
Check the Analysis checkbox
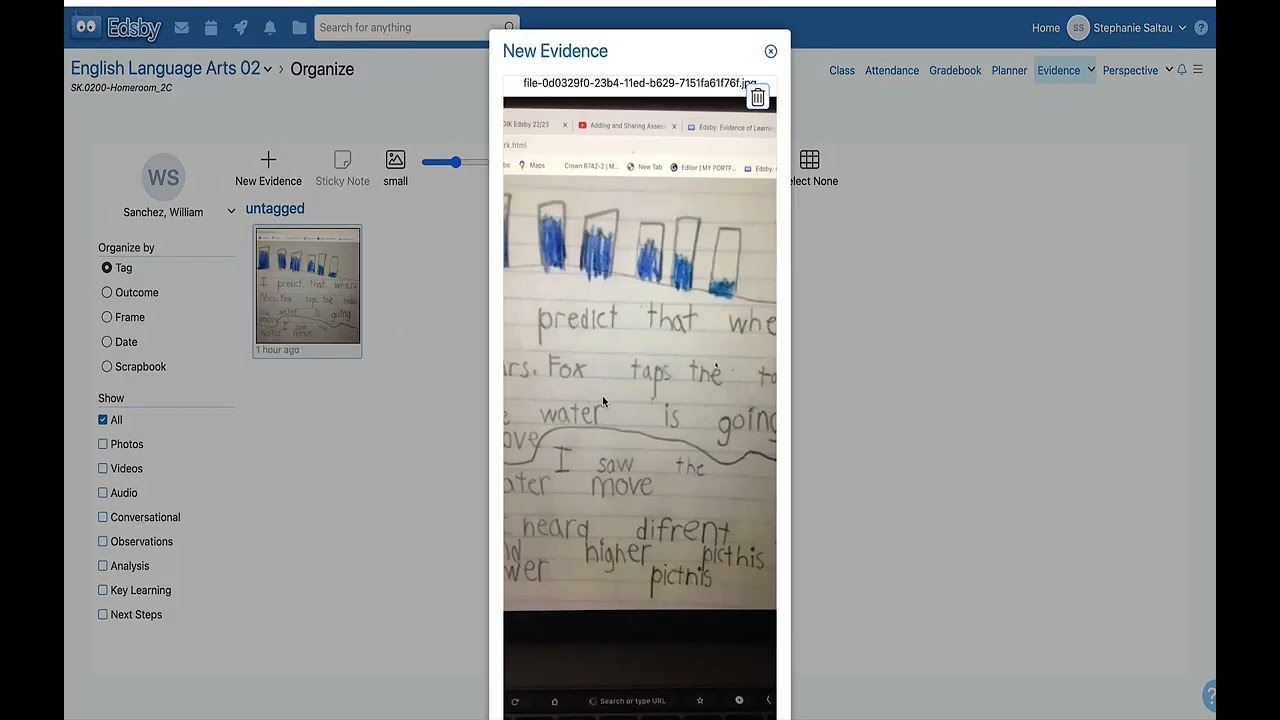(x=103, y=566)
